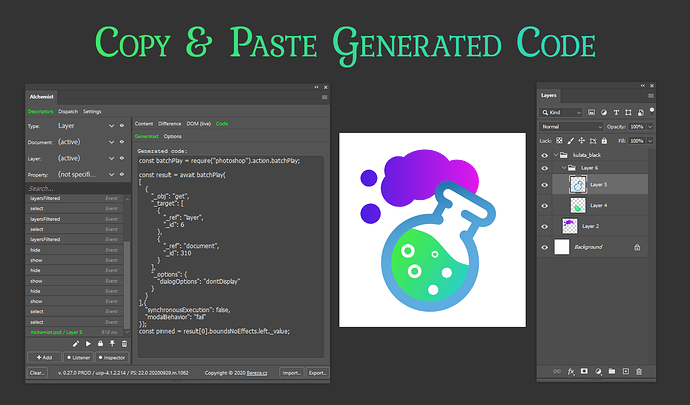
Task: Click the play/replay icon in Alchemist
Action: [88, 344]
